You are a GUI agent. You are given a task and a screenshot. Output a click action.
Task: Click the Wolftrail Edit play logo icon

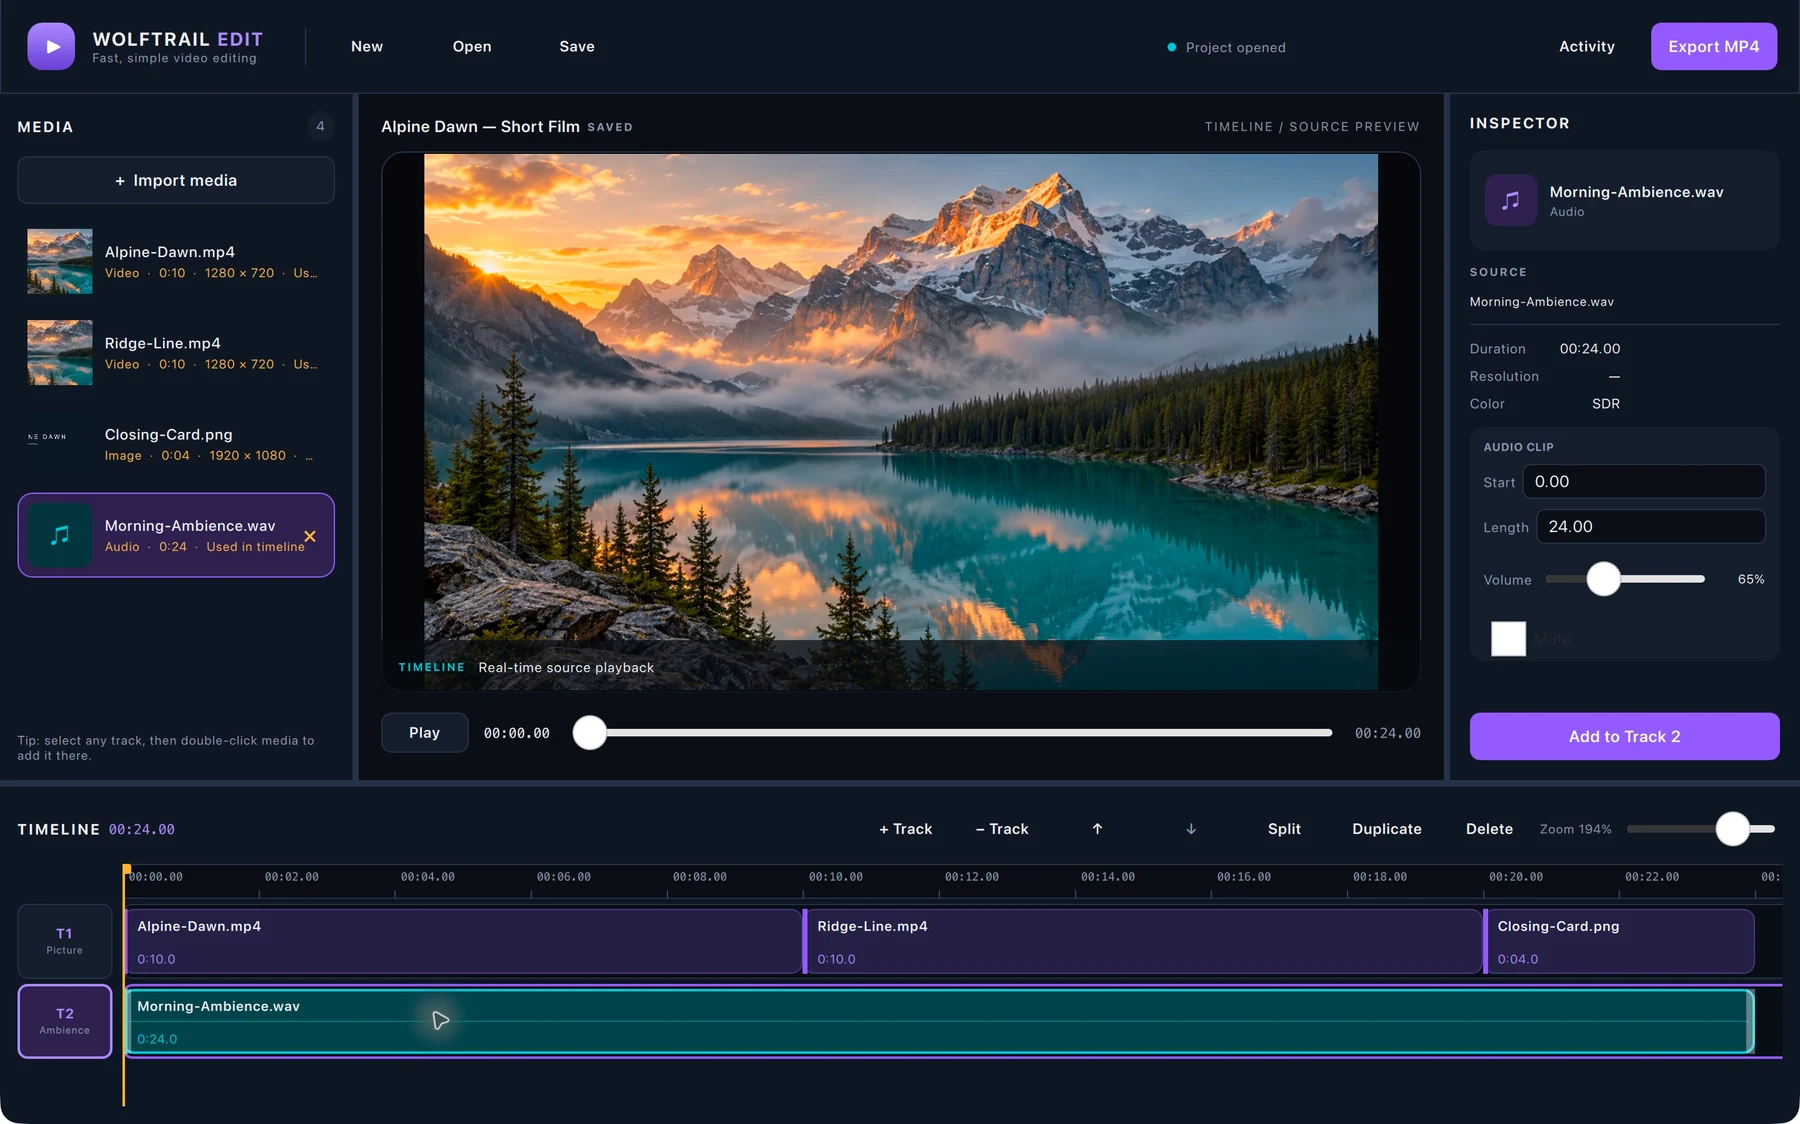(51, 46)
